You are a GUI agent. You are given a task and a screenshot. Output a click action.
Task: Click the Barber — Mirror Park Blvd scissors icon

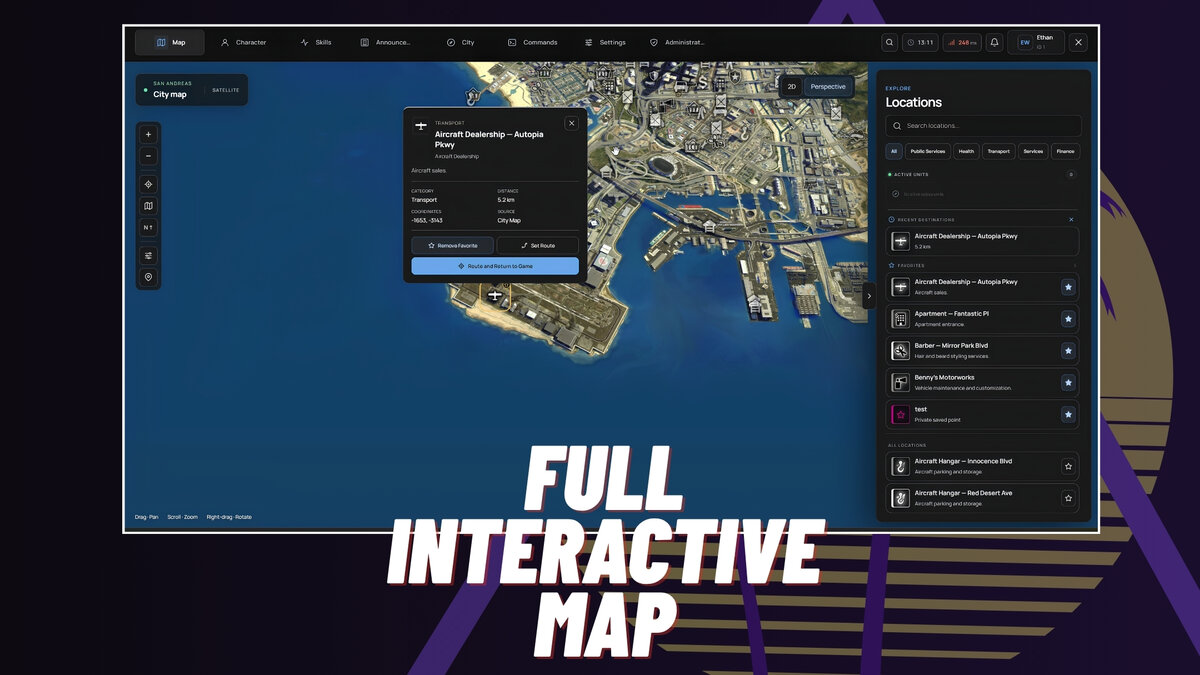click(900, 350)
